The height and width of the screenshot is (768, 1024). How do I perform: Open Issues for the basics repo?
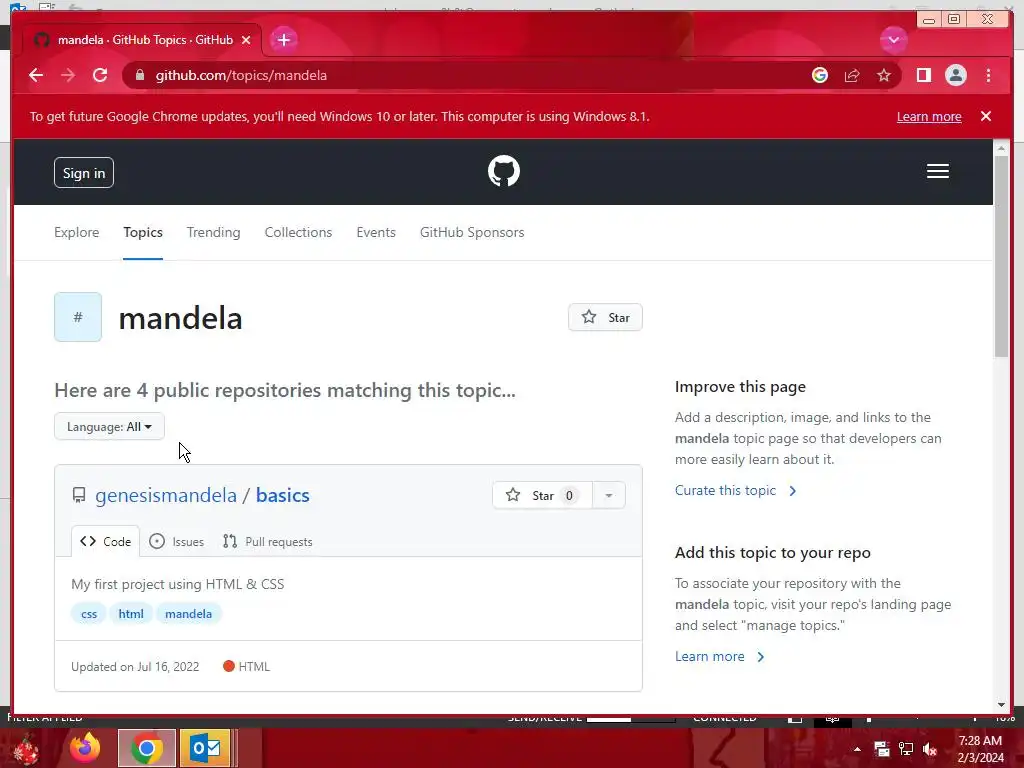(x=176, y=541)
